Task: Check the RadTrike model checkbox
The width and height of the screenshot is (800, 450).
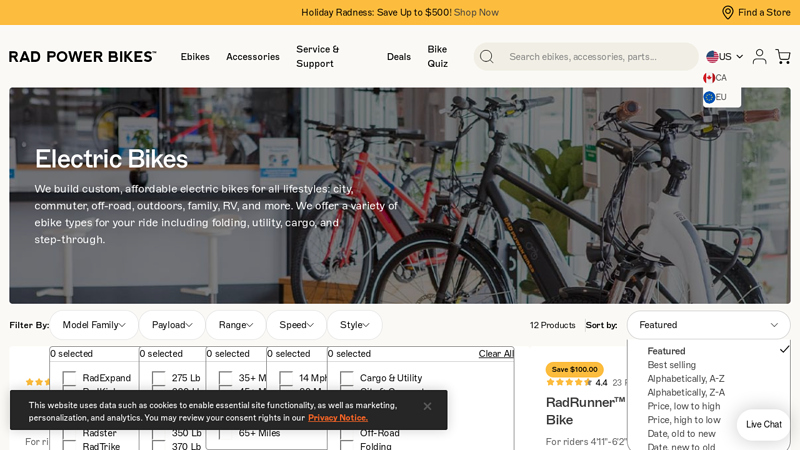Action: [69, 446]
